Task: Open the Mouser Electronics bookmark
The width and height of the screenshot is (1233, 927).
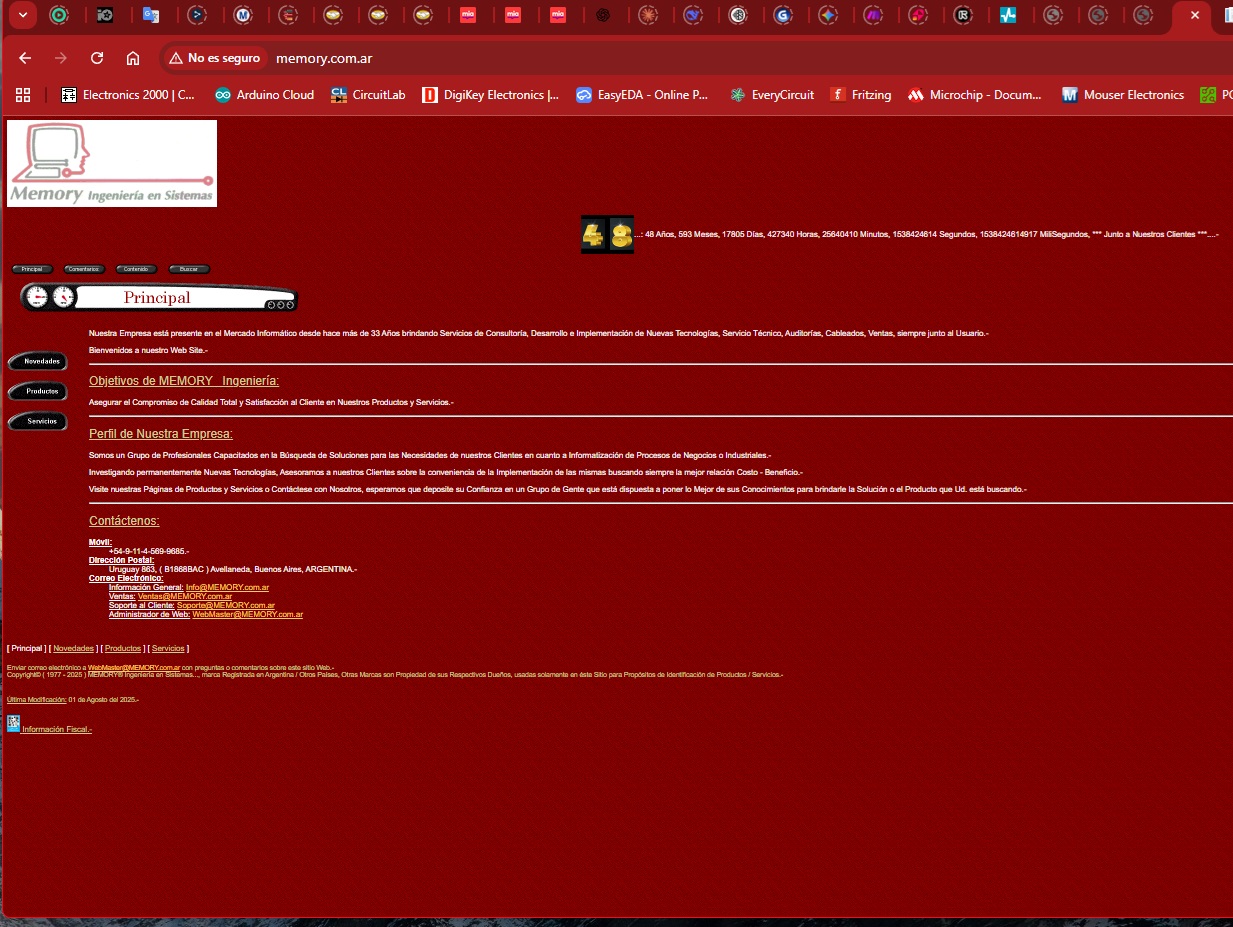Action: click(1122, 95)
